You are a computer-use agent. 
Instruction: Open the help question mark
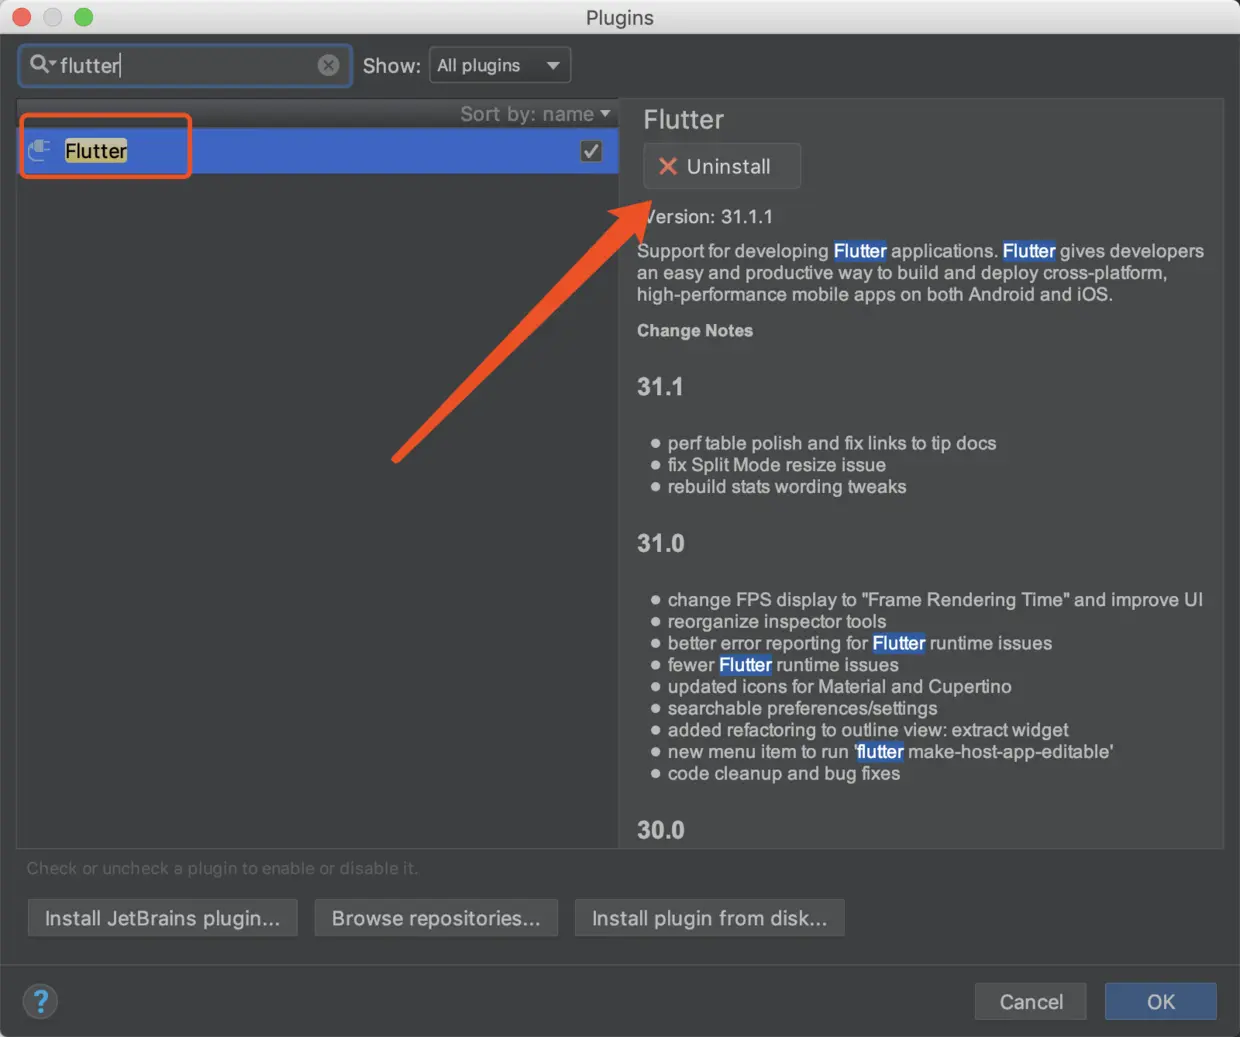tap(40, 1001)
